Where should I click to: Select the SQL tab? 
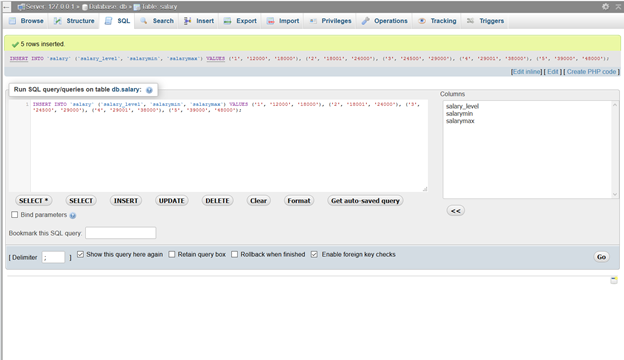117,21
